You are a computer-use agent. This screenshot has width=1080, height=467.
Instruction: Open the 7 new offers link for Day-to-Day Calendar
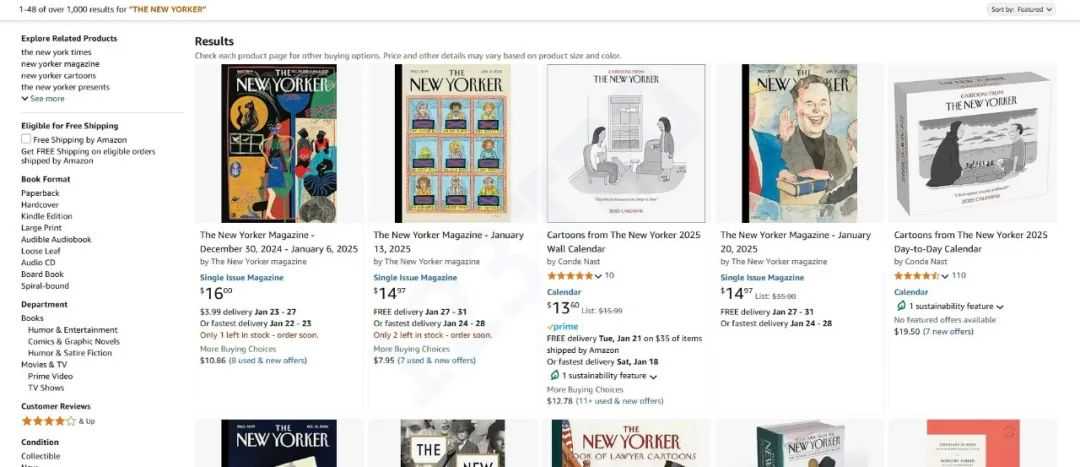(x=948, y=331)
